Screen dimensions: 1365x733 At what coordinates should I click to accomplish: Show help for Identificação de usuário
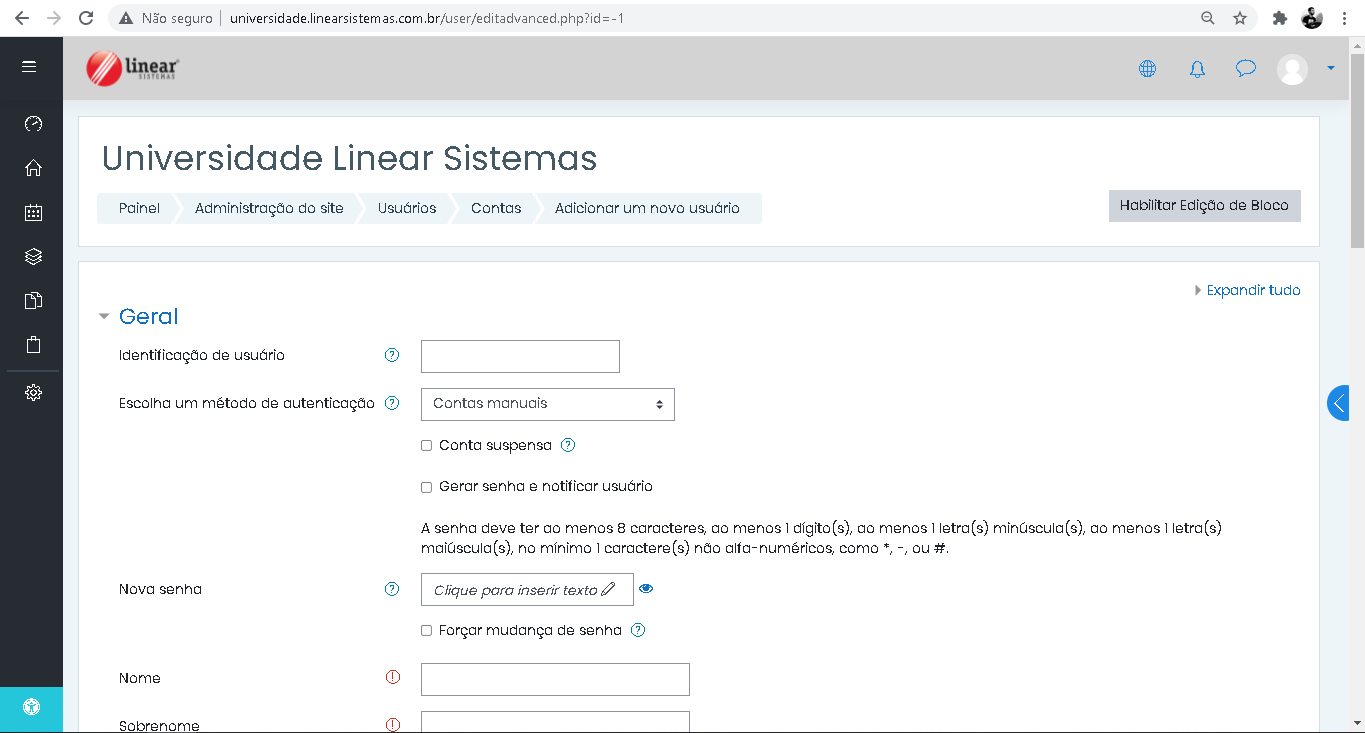[392, 355]
